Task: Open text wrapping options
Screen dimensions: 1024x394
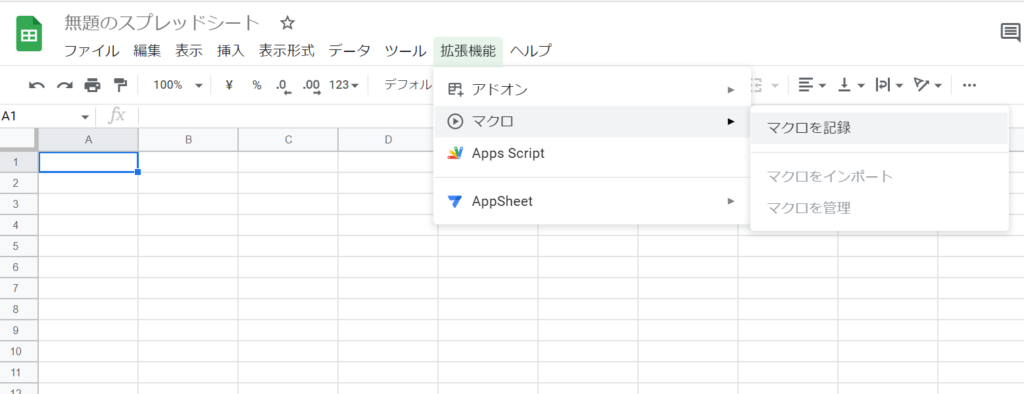Action: pos(889,85)
